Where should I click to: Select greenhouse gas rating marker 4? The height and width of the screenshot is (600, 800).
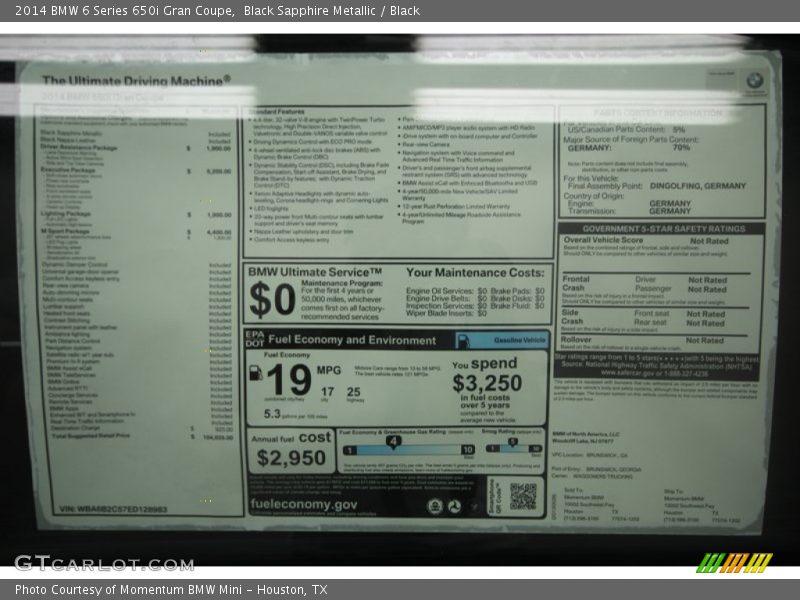[x=393, y=442]
